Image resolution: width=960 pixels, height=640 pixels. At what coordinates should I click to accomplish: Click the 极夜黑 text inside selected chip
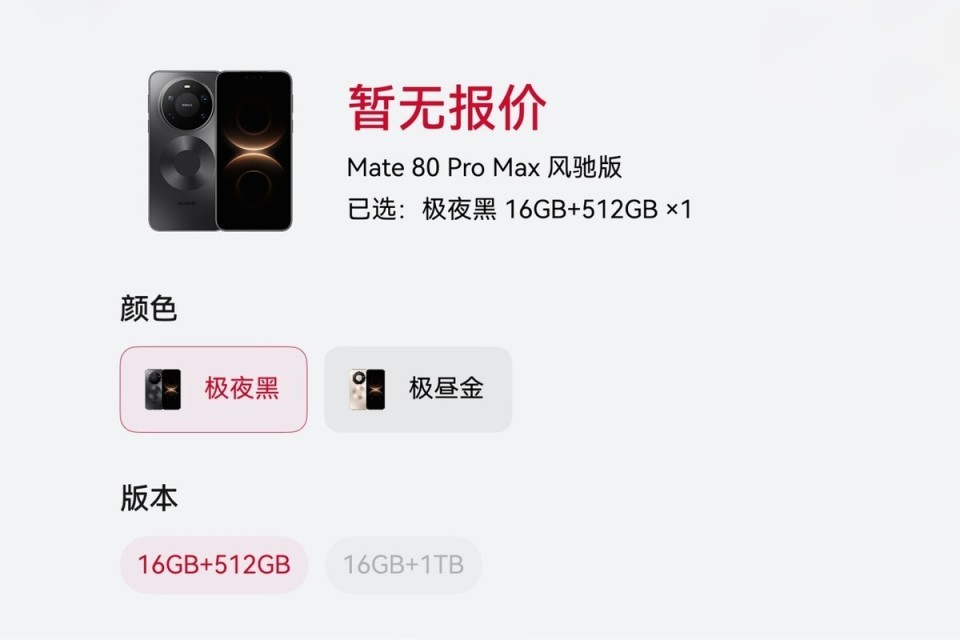click(242, 389)
